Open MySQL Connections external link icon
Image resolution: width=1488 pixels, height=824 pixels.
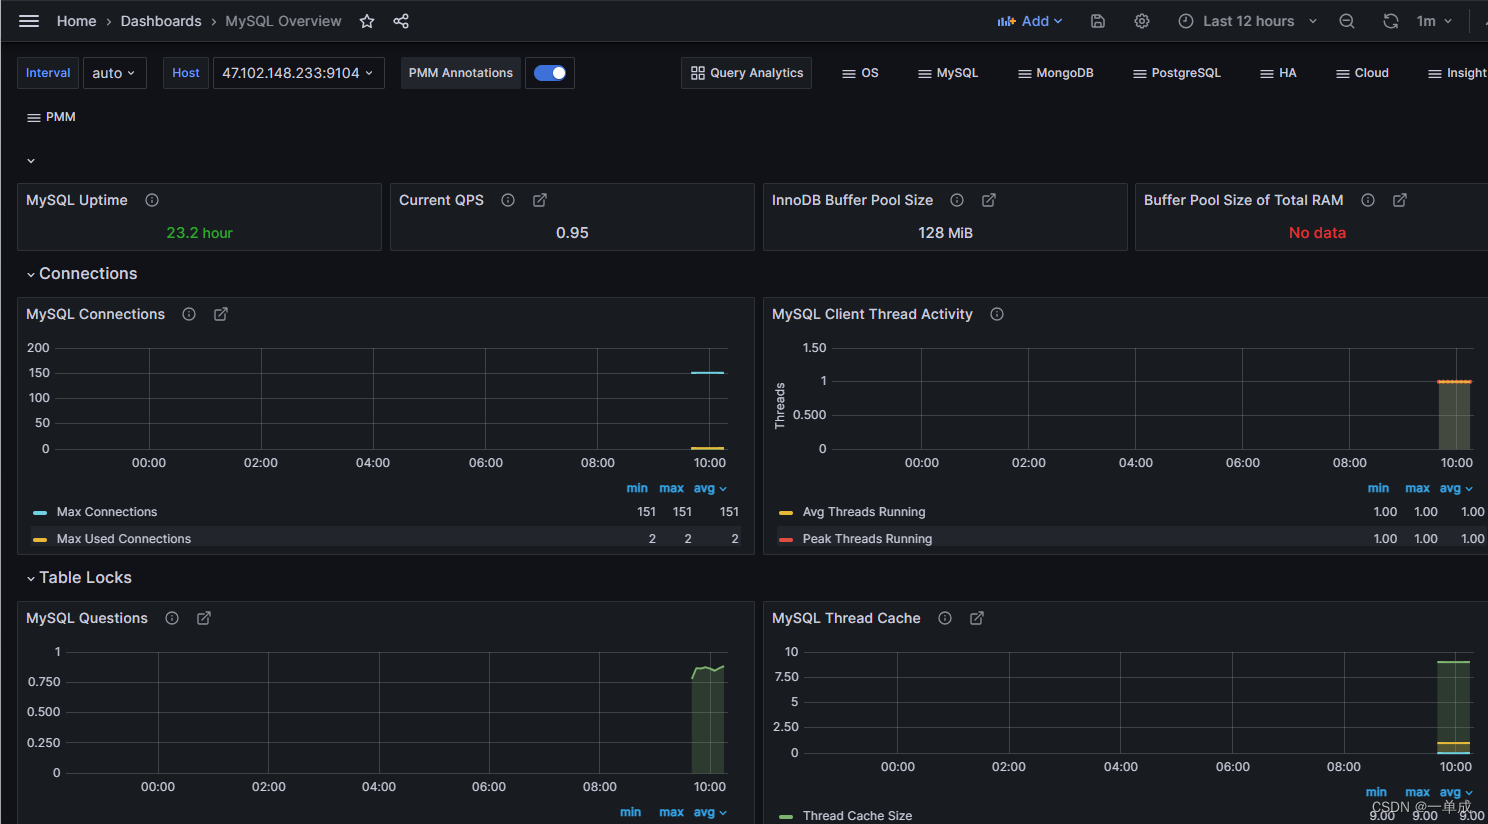pos(221,314)
